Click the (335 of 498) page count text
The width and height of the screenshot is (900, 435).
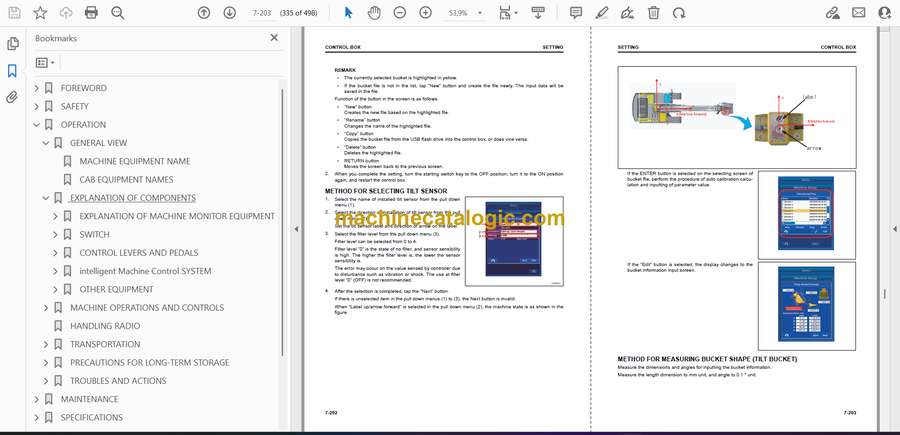click(x=298, y=13)
